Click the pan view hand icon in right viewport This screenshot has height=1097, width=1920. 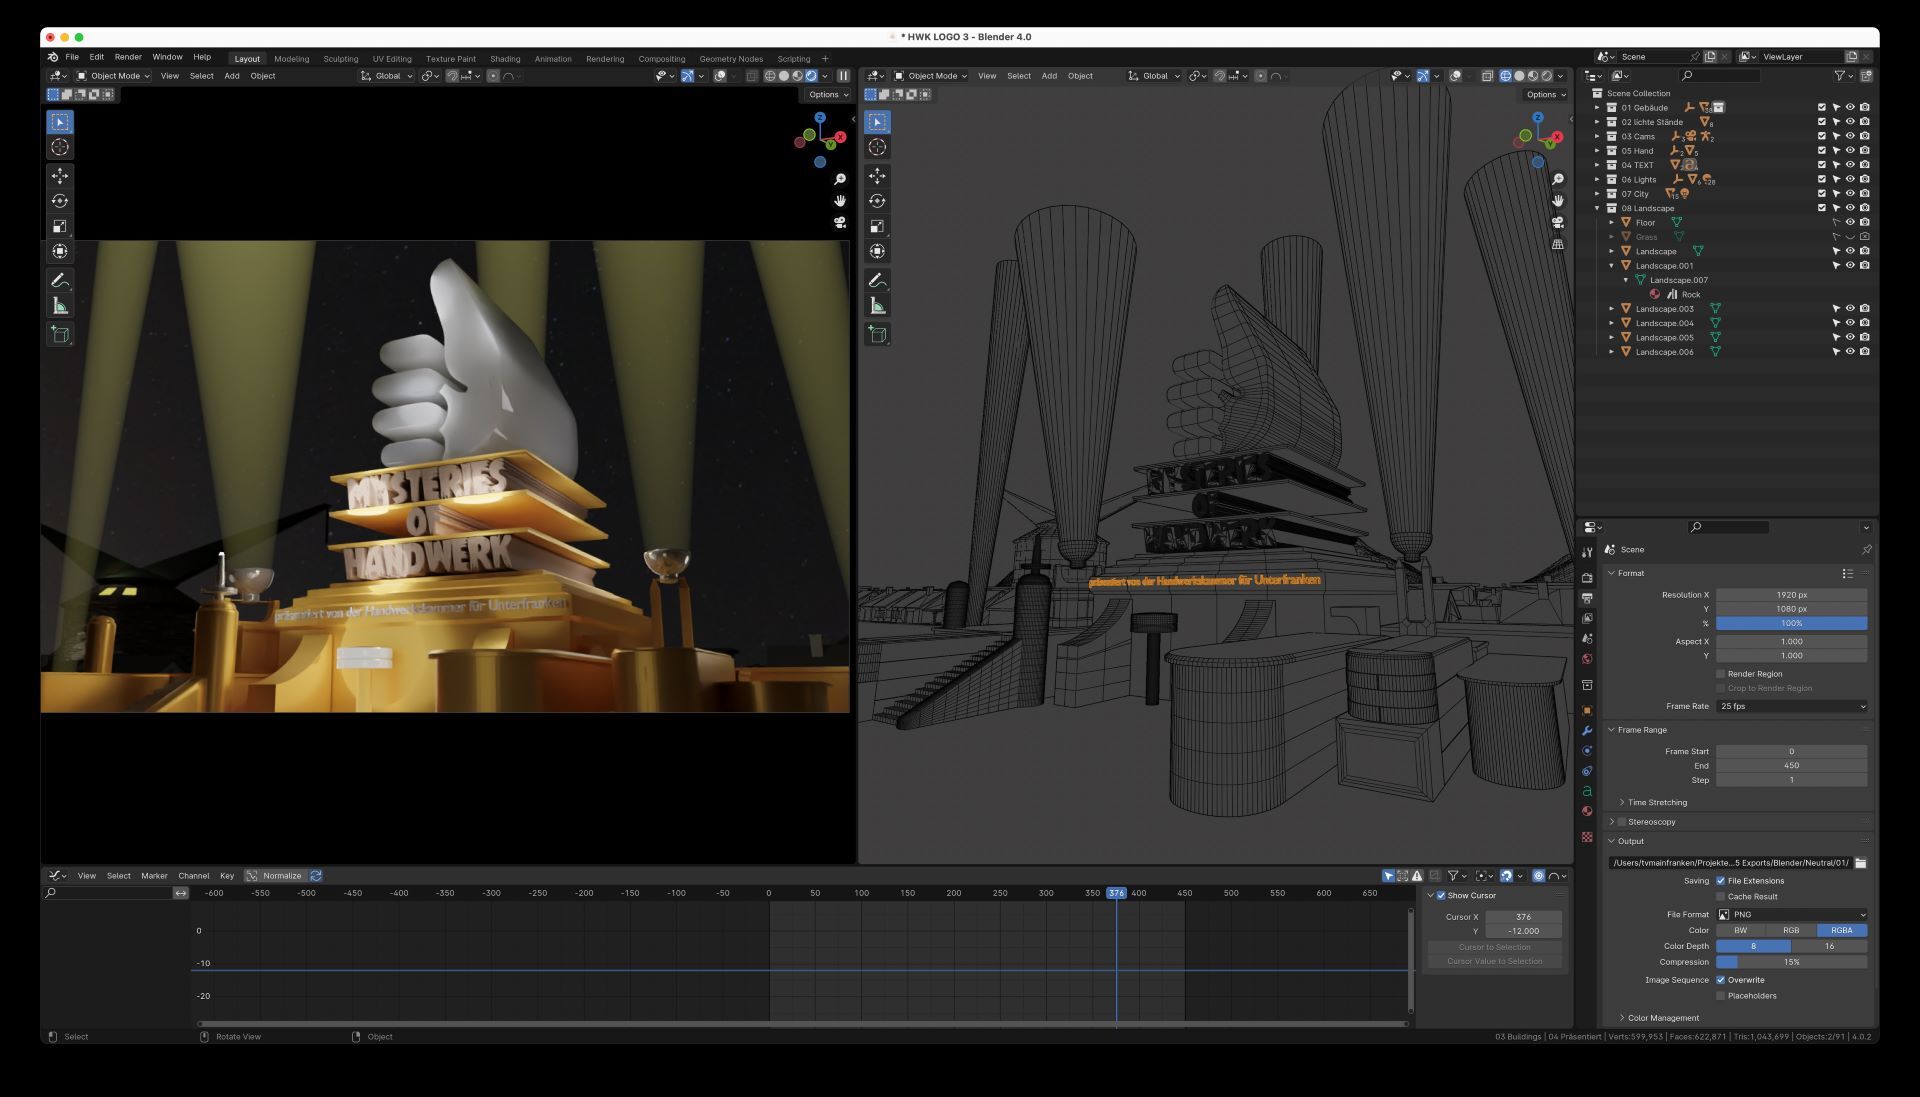click(x=1558, y=201)
